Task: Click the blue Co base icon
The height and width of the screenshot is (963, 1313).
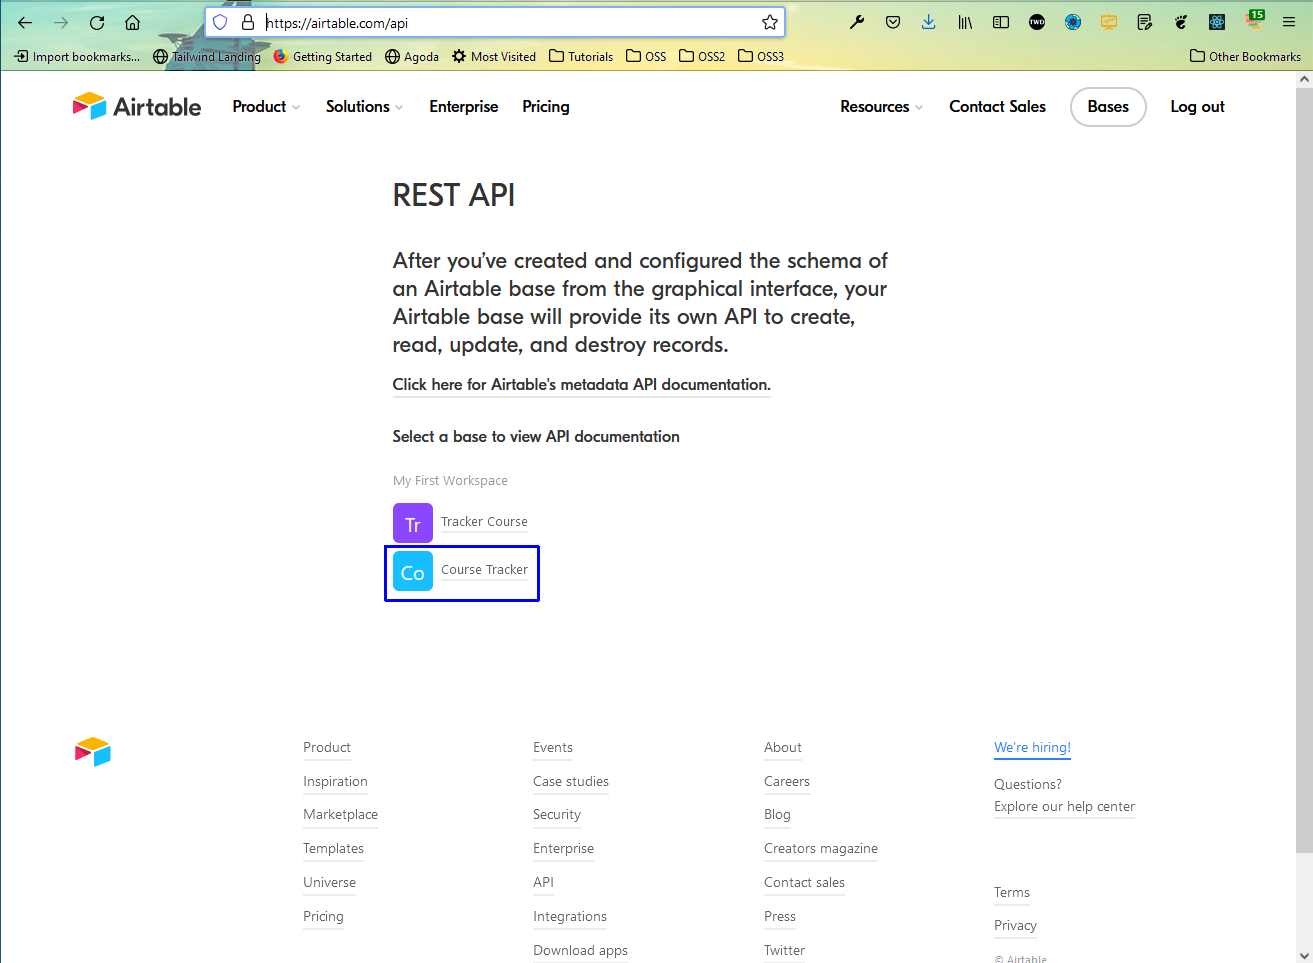Action: [x=413, y=571]
